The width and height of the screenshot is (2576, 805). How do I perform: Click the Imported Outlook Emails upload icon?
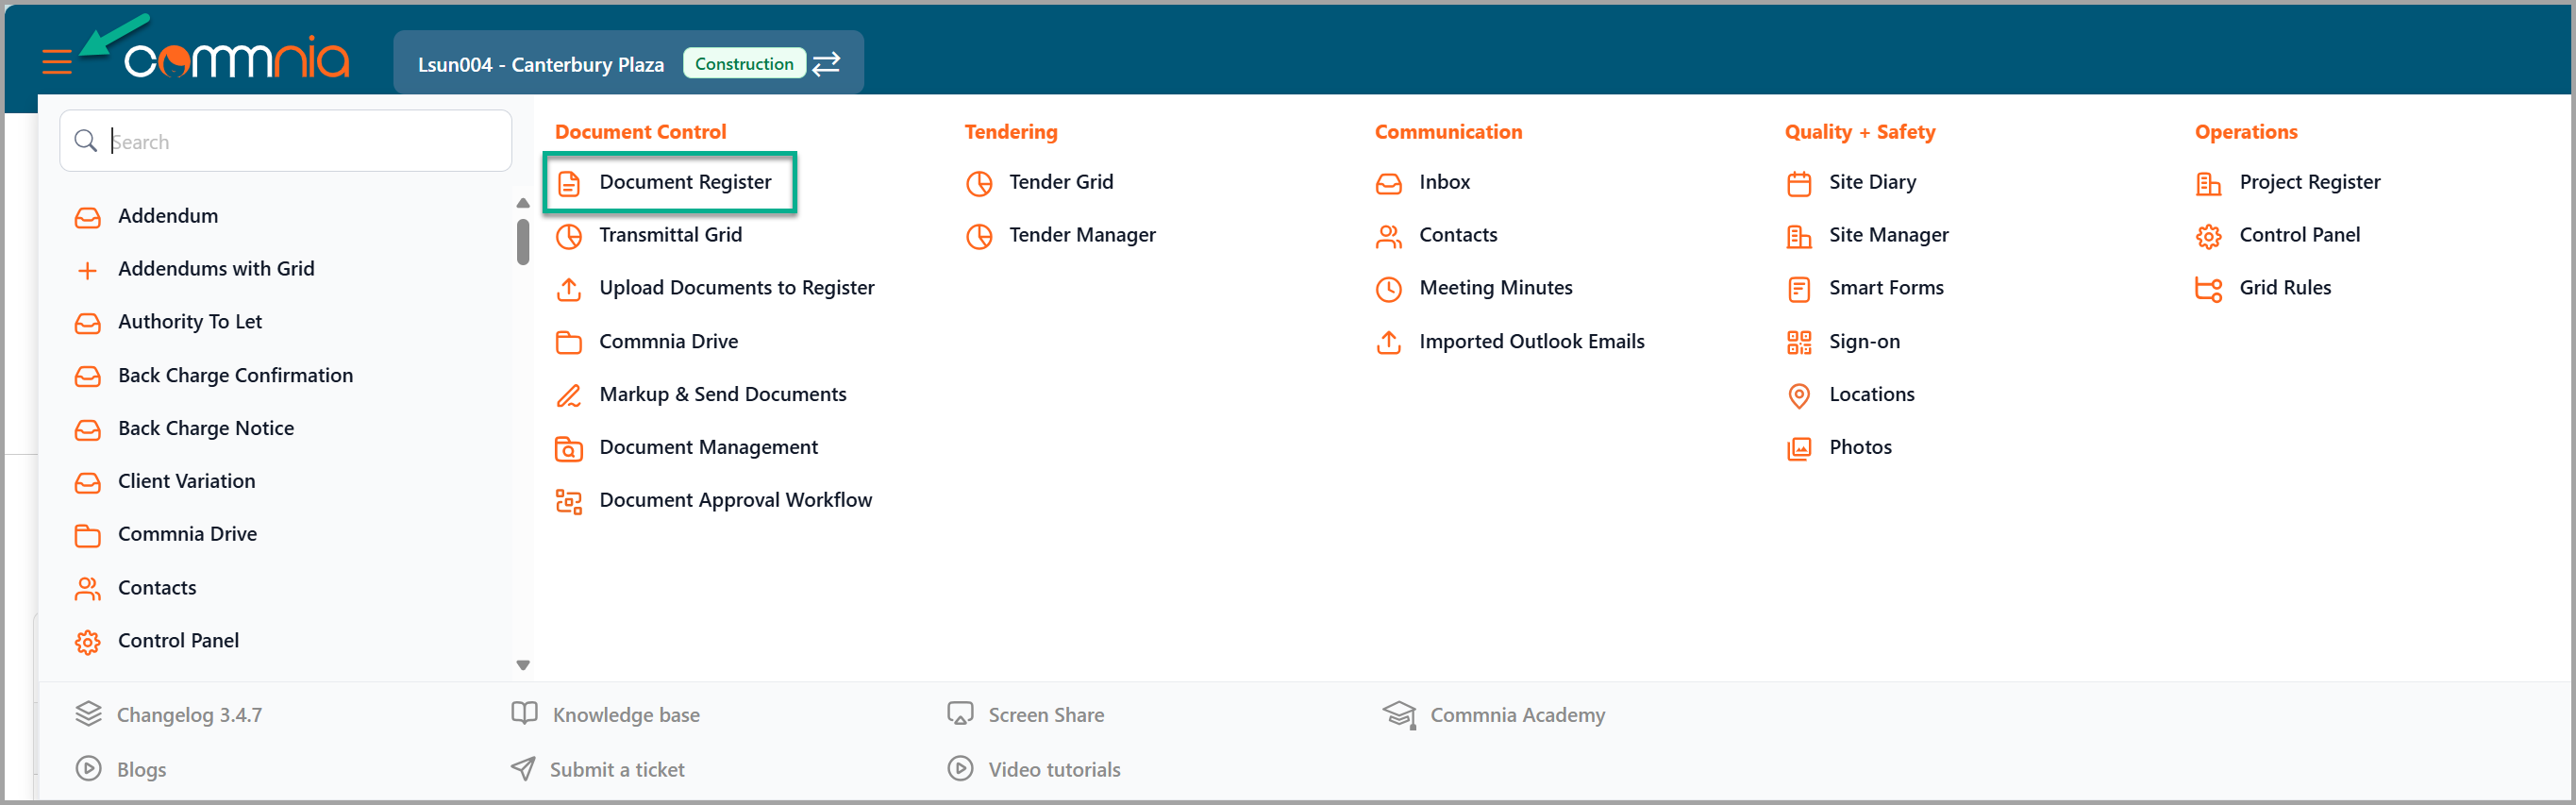1389,343
